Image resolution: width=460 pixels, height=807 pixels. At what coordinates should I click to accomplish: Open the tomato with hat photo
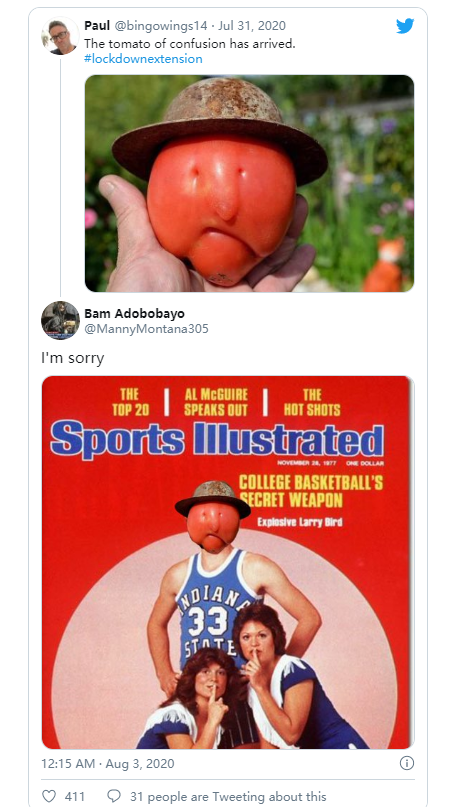[249, 183]
